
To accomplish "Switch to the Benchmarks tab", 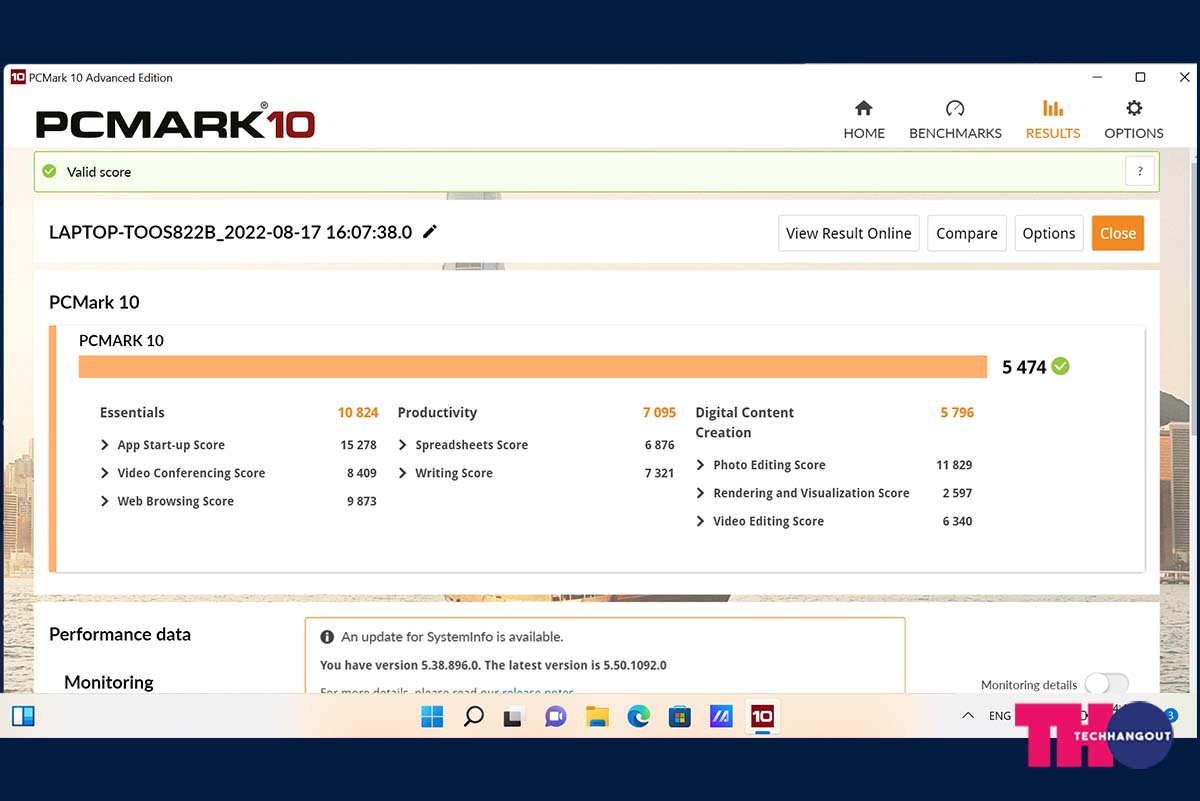I will [955, 120].
